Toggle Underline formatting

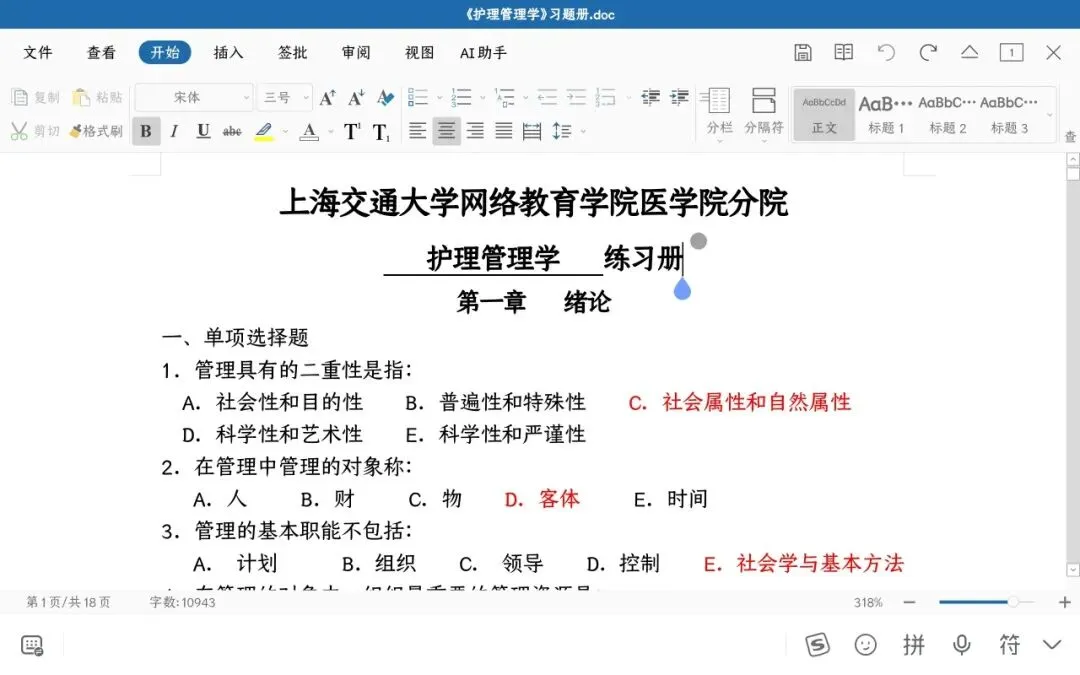click(x=203, y=131)
